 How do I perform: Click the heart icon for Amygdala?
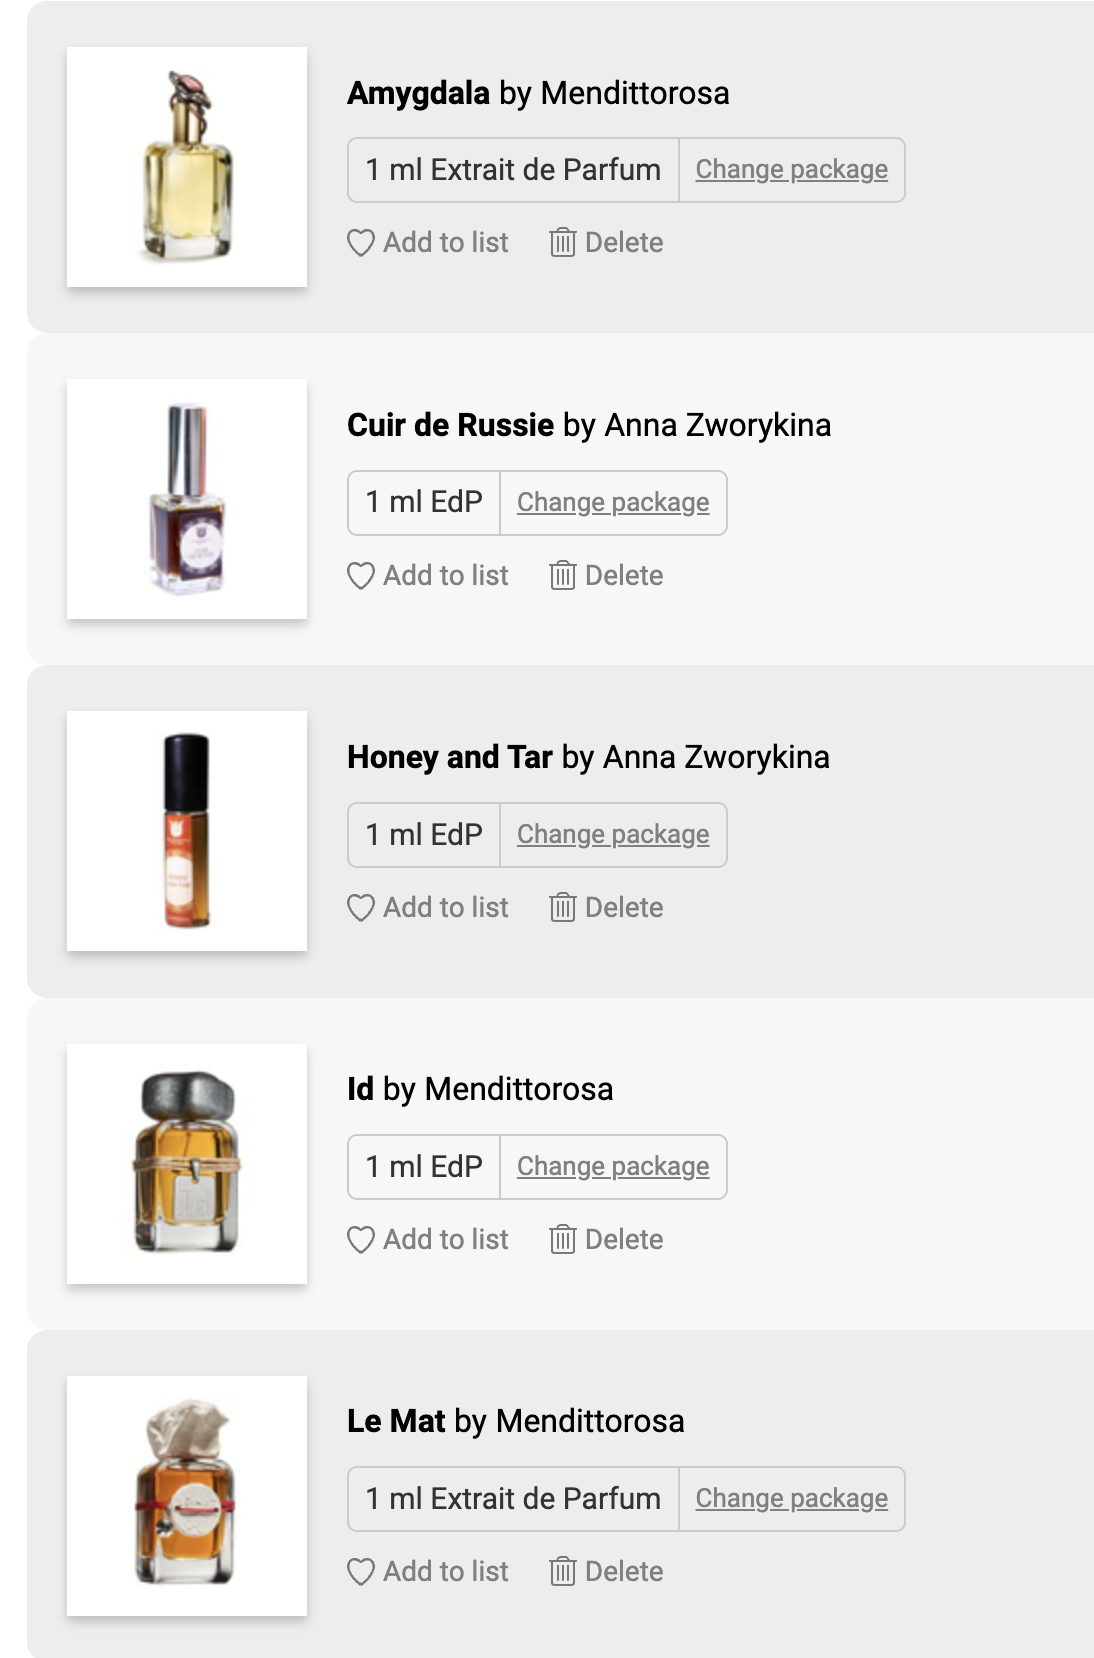click(361, 243)
